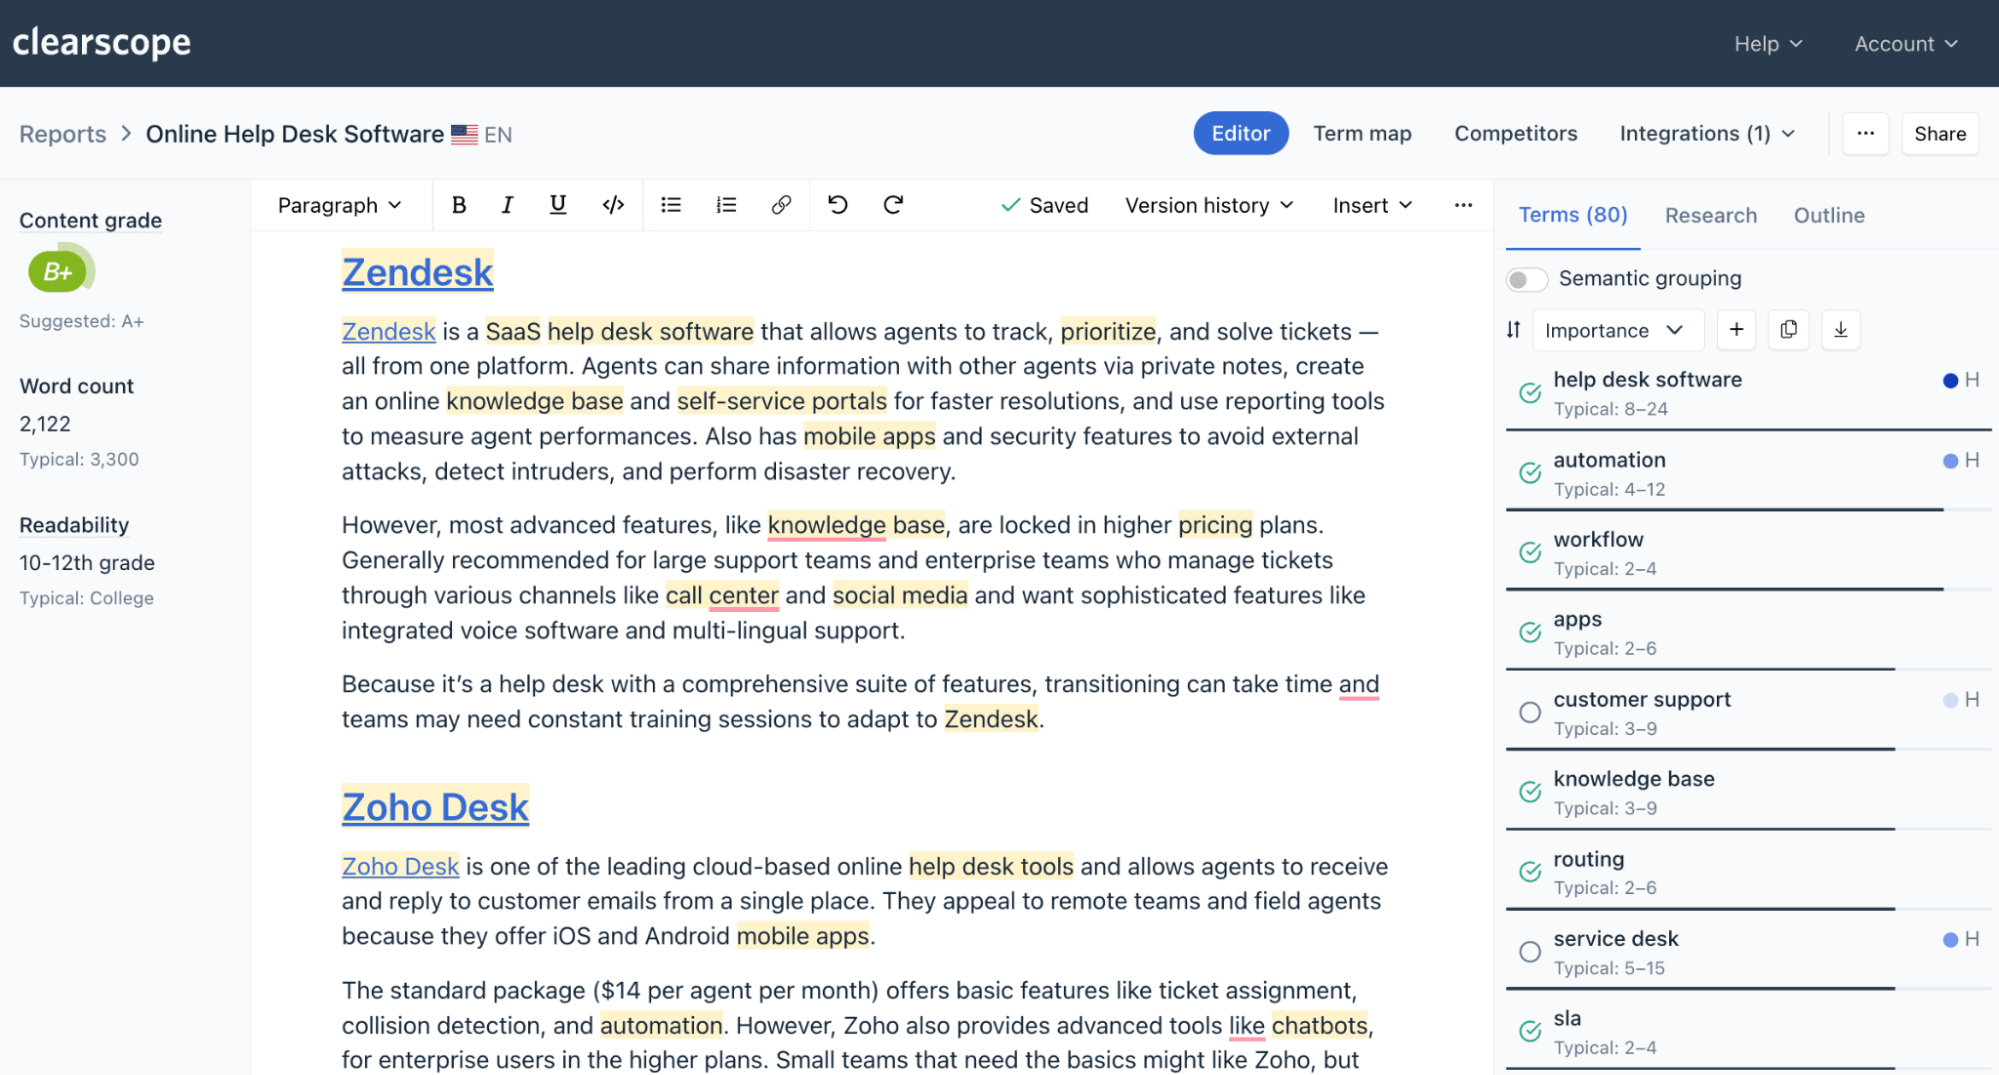Click the 'Word count' label

(x=76, y=386)
